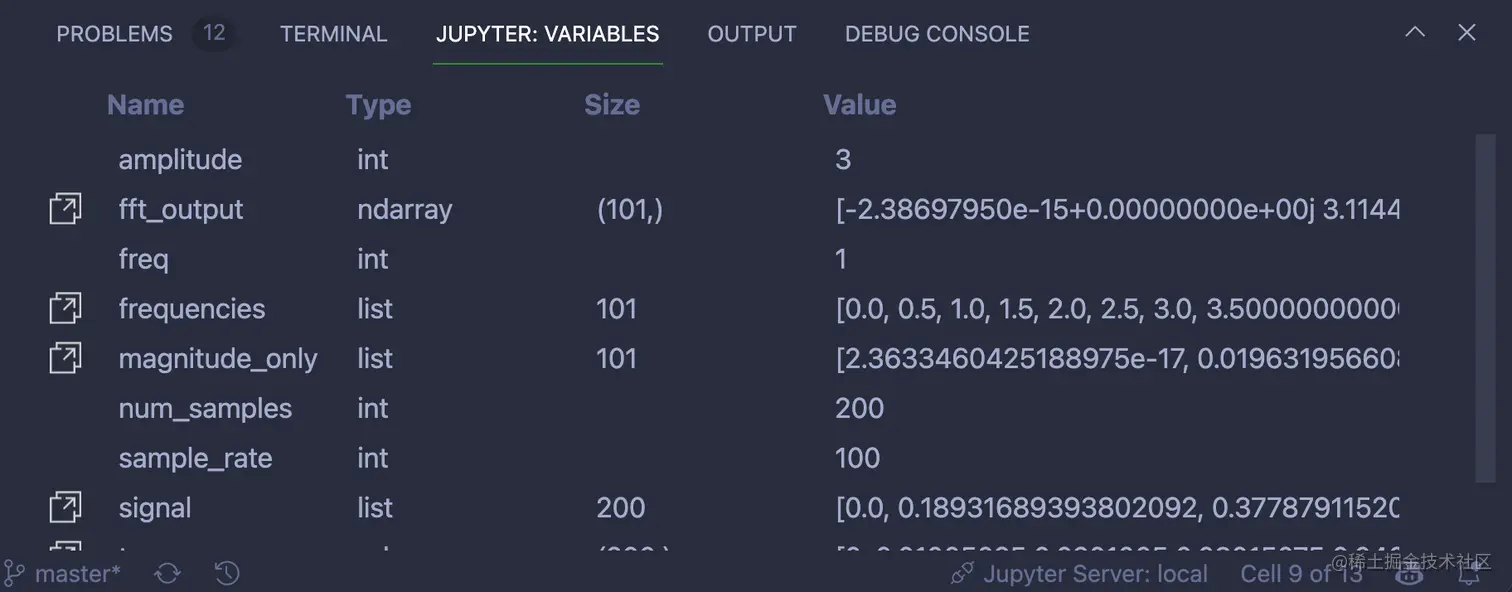Select the amplitude variable row
This screenshot has width=1512, height=592.
(180, 158)
